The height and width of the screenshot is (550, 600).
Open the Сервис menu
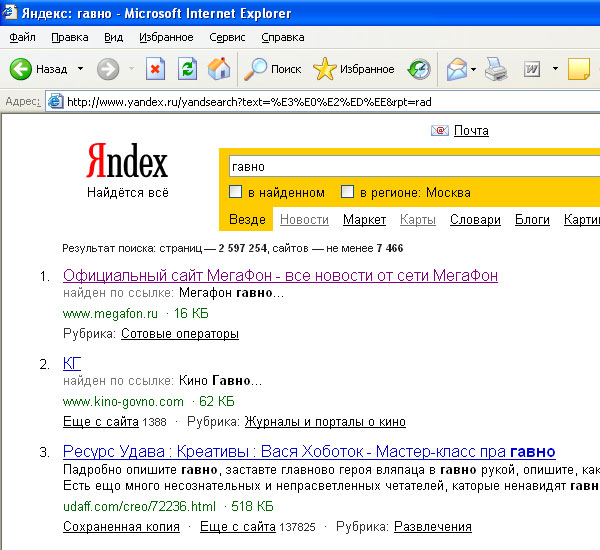(x=227, y=37)
